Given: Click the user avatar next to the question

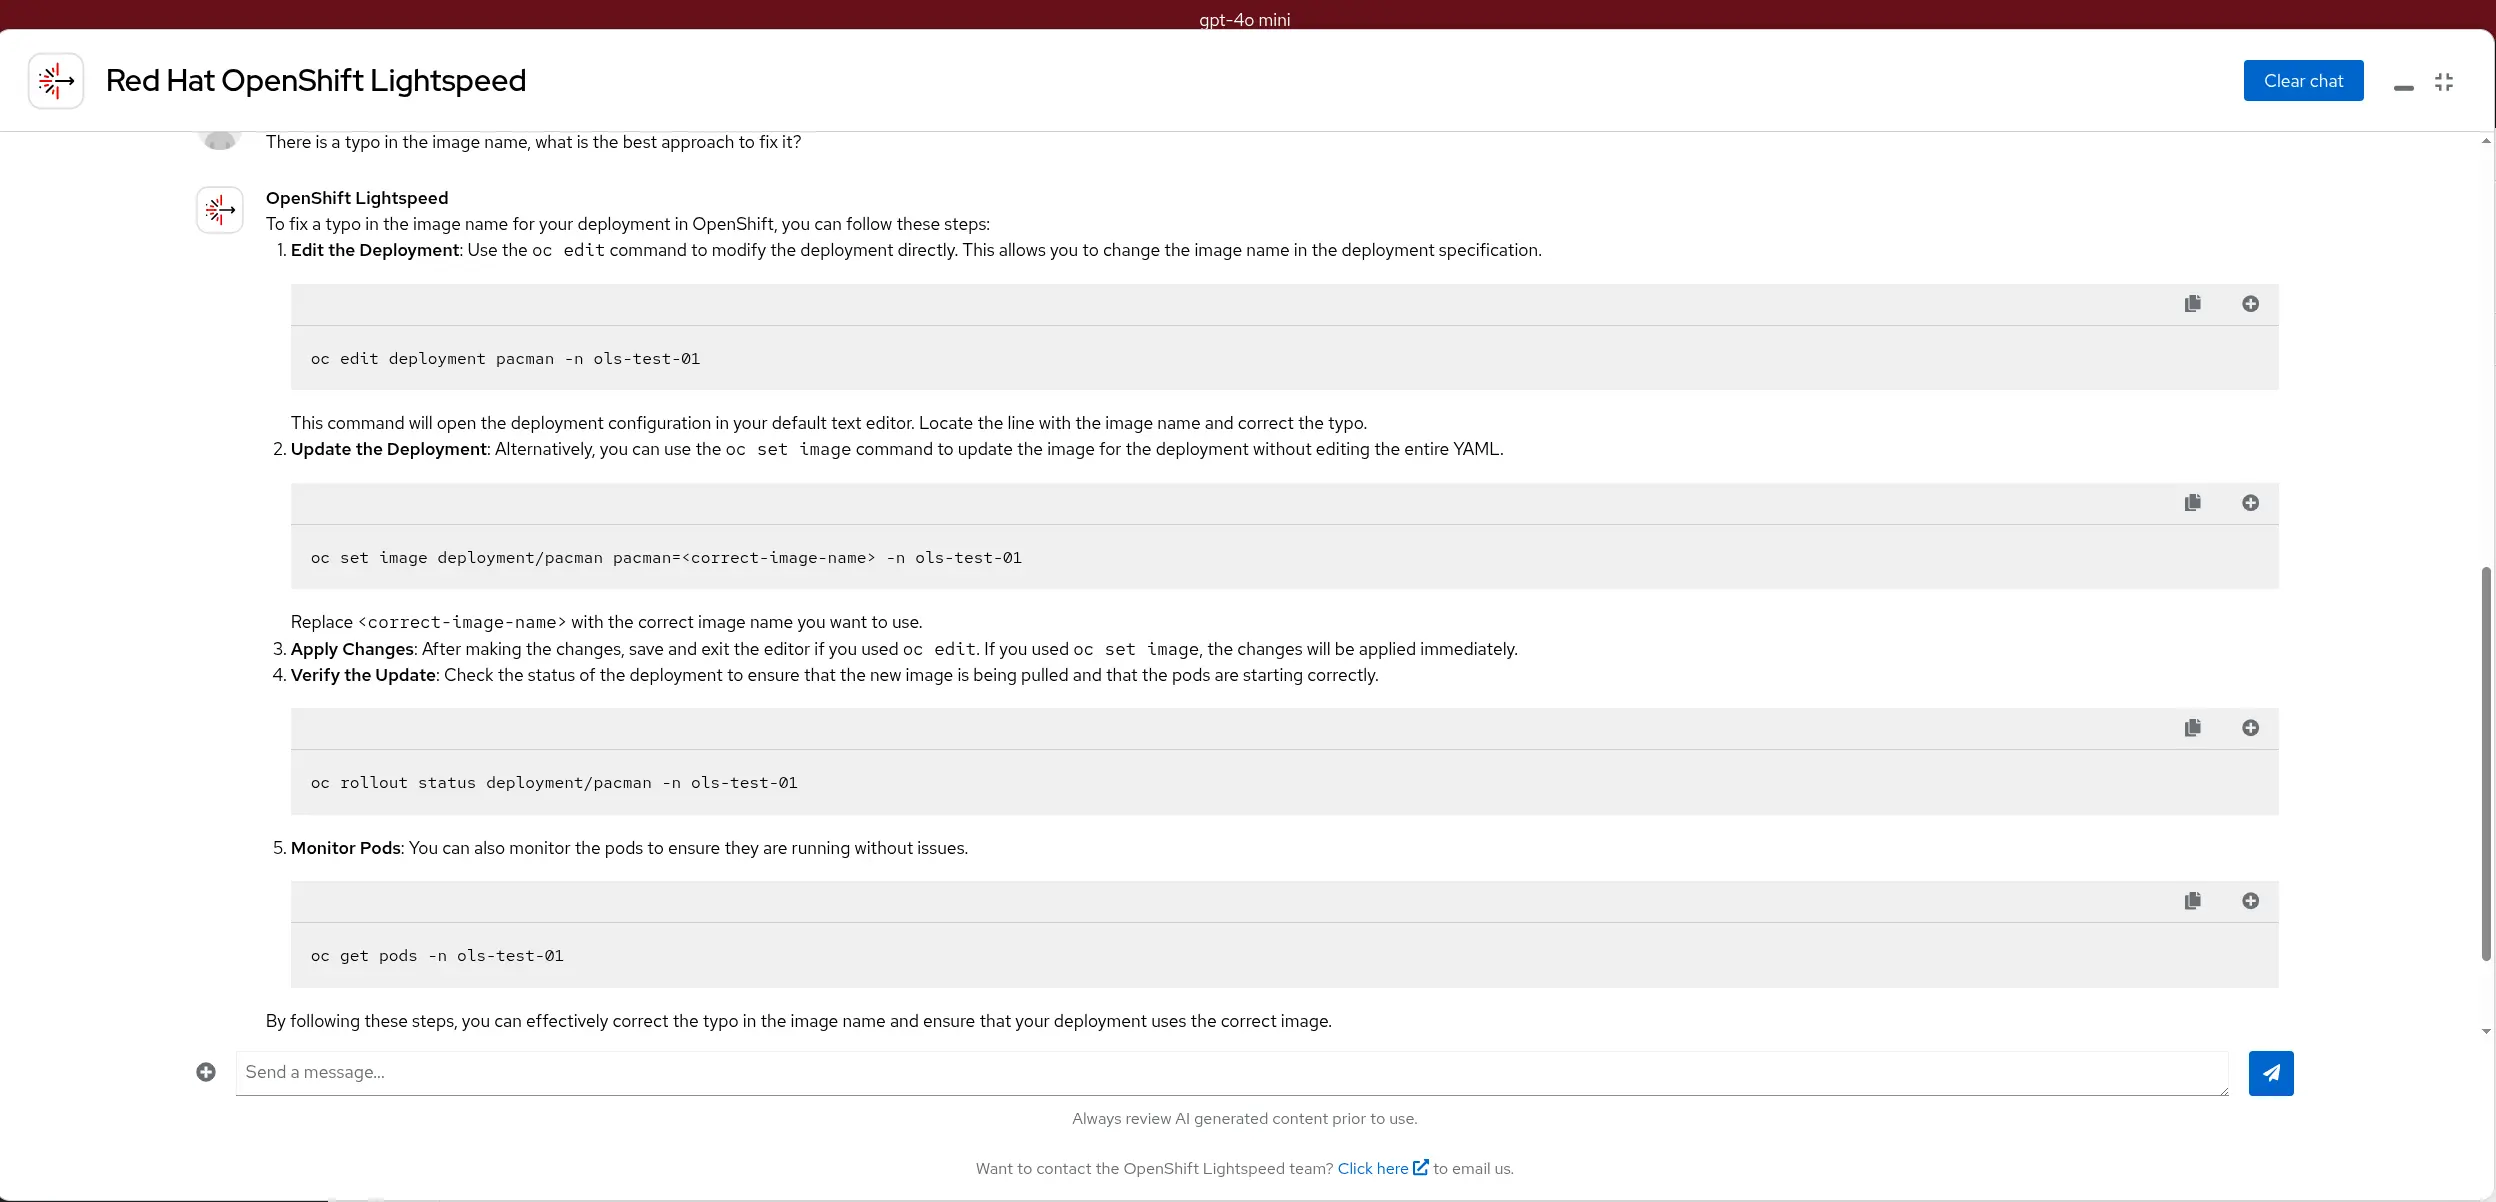Looking at the screenshot, I should pyautogui.click(x=220, y=141).
